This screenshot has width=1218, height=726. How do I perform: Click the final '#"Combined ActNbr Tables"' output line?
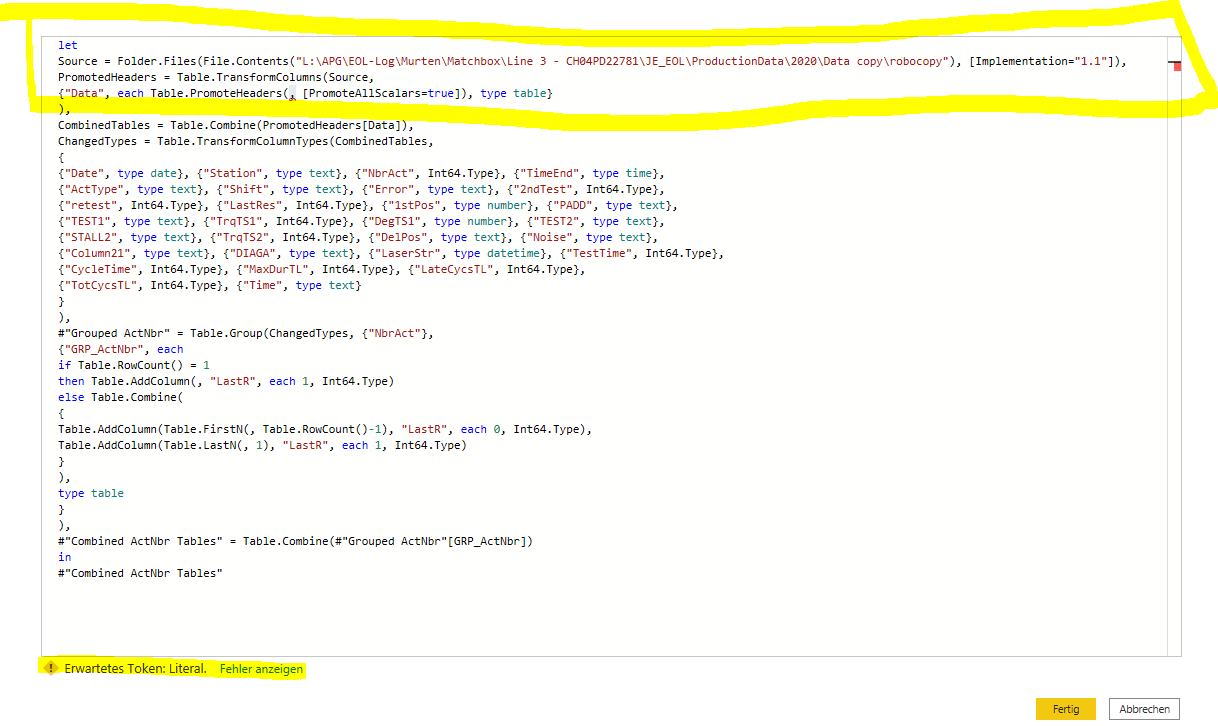tap(140, 573)
